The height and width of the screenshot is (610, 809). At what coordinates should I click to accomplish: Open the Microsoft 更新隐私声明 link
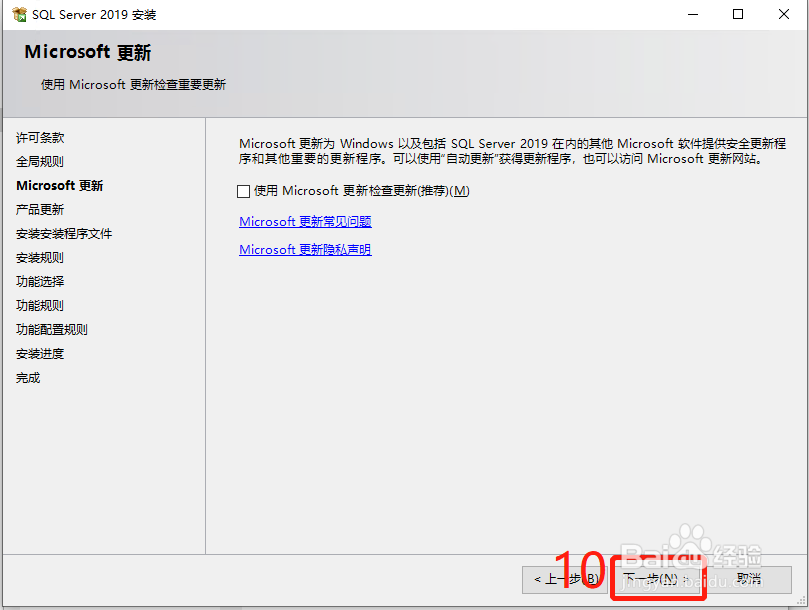tap(305, 249)
